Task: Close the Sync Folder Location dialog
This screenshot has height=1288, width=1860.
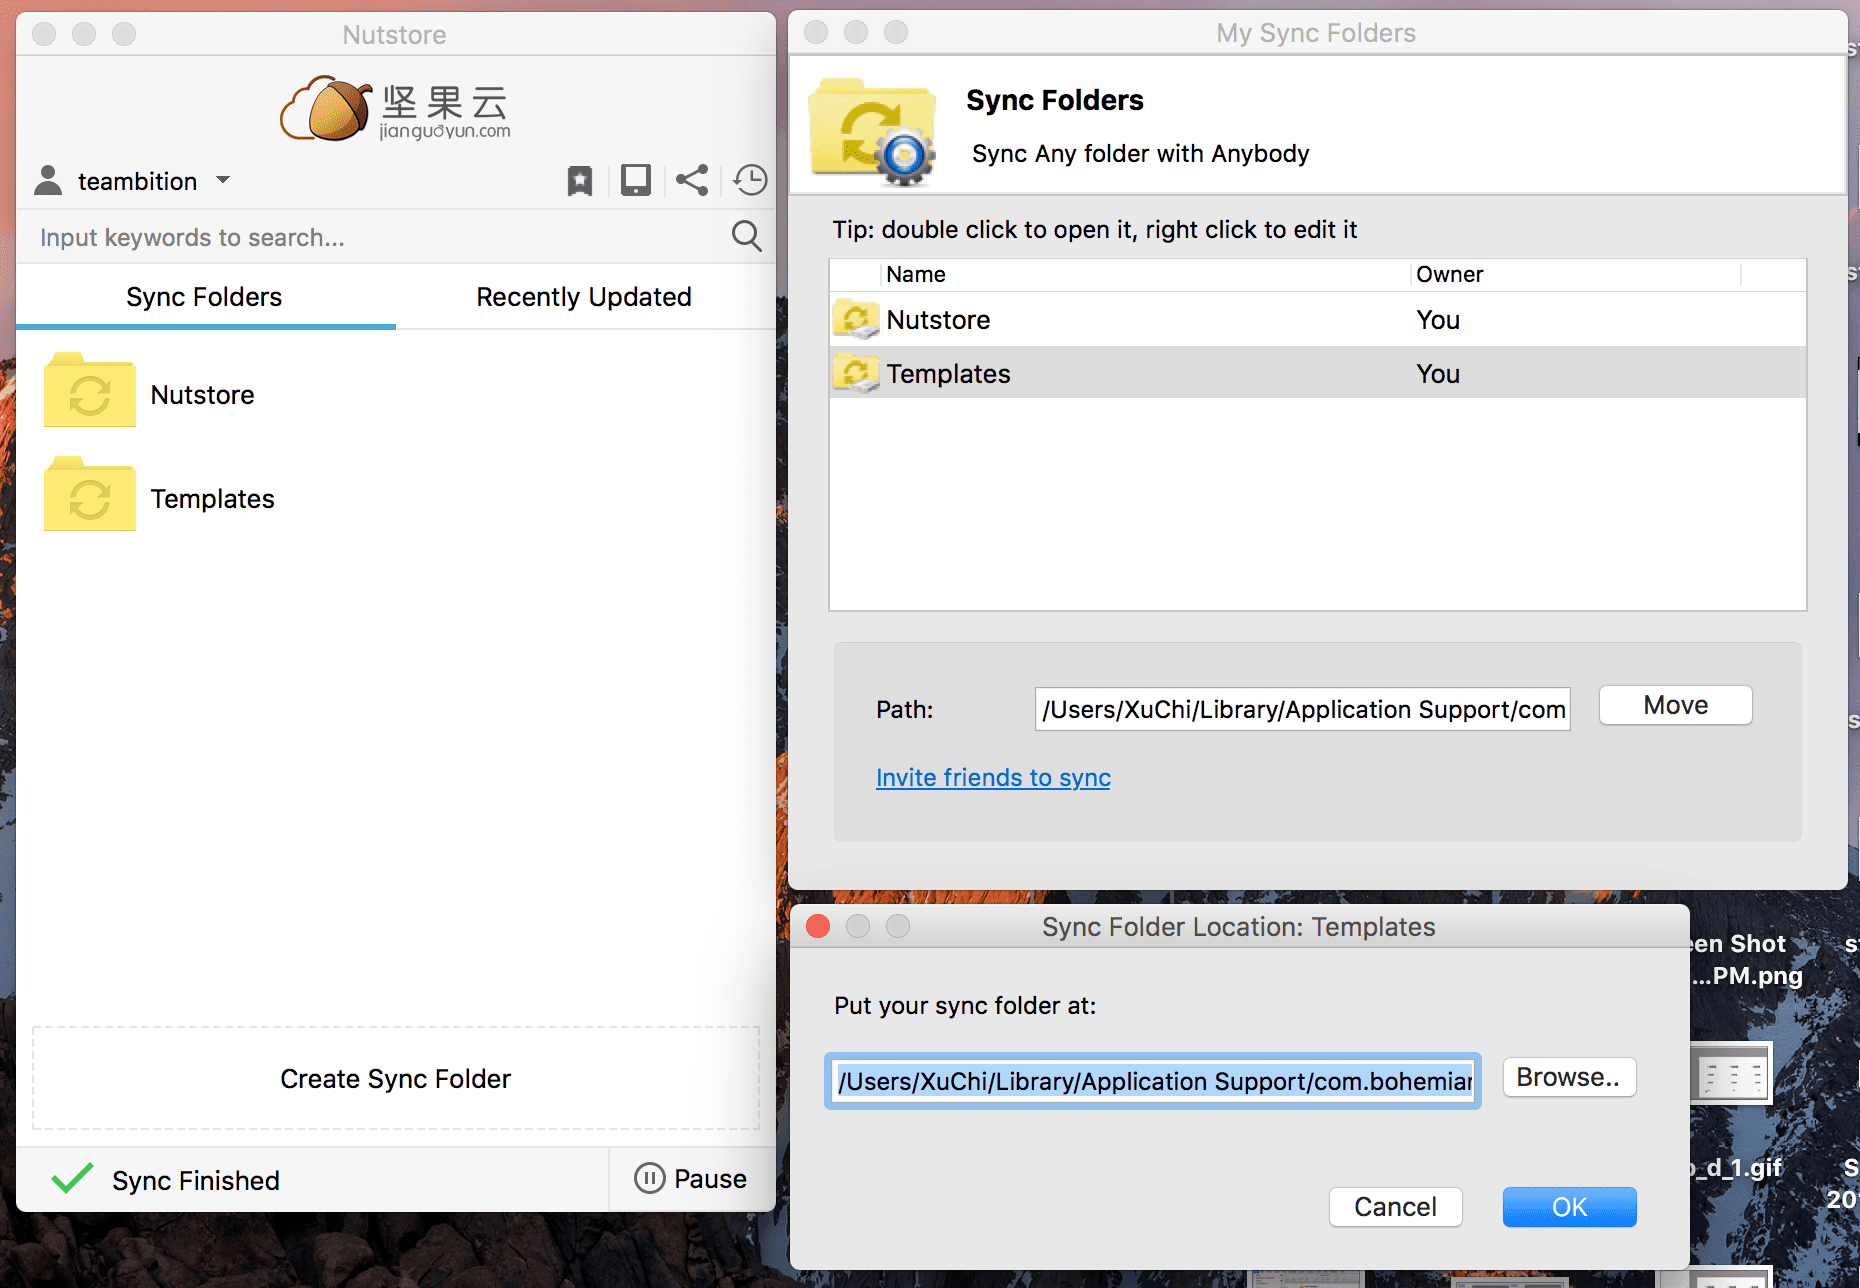Action: [818, 926]
